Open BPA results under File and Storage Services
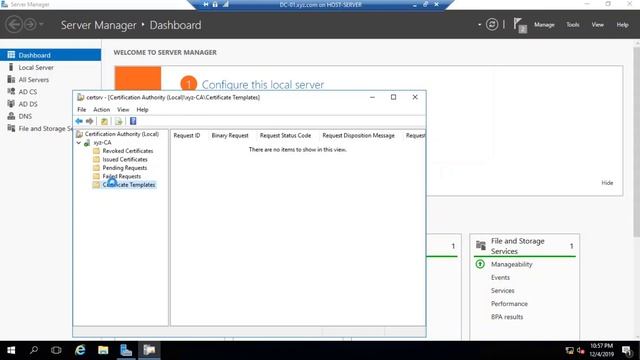 click(x=507, y=317)
